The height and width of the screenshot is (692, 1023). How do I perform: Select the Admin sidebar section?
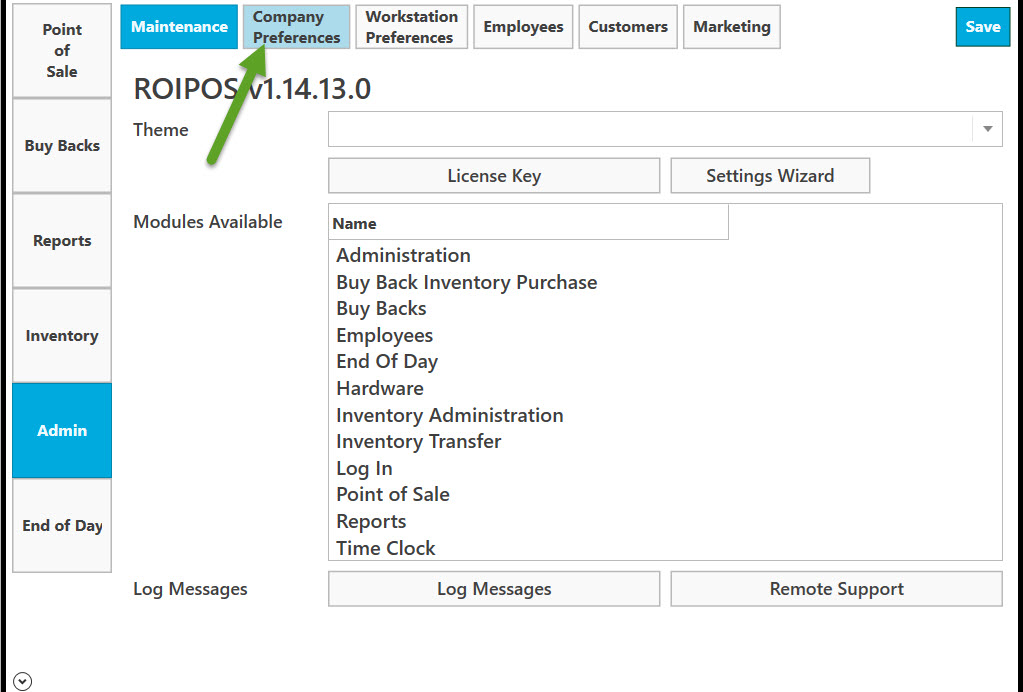pos(62,430)
